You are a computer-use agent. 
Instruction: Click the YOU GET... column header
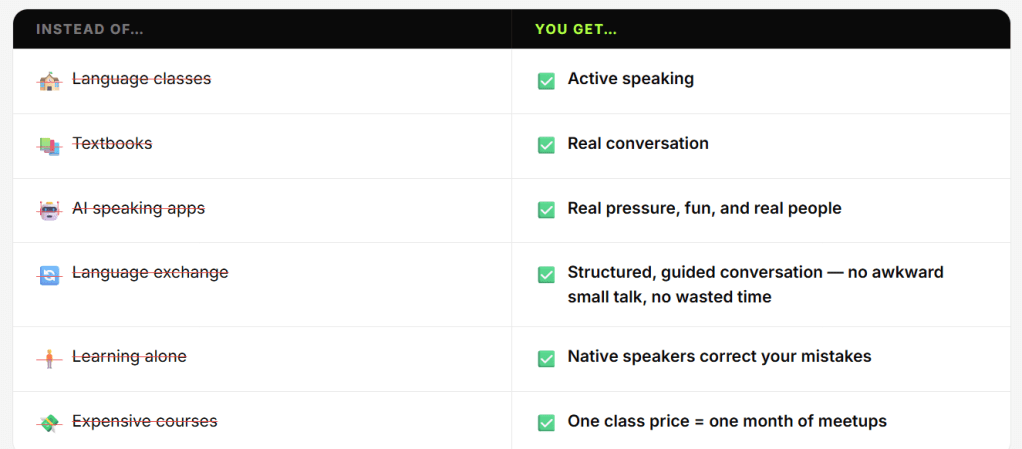coord(576,29)
